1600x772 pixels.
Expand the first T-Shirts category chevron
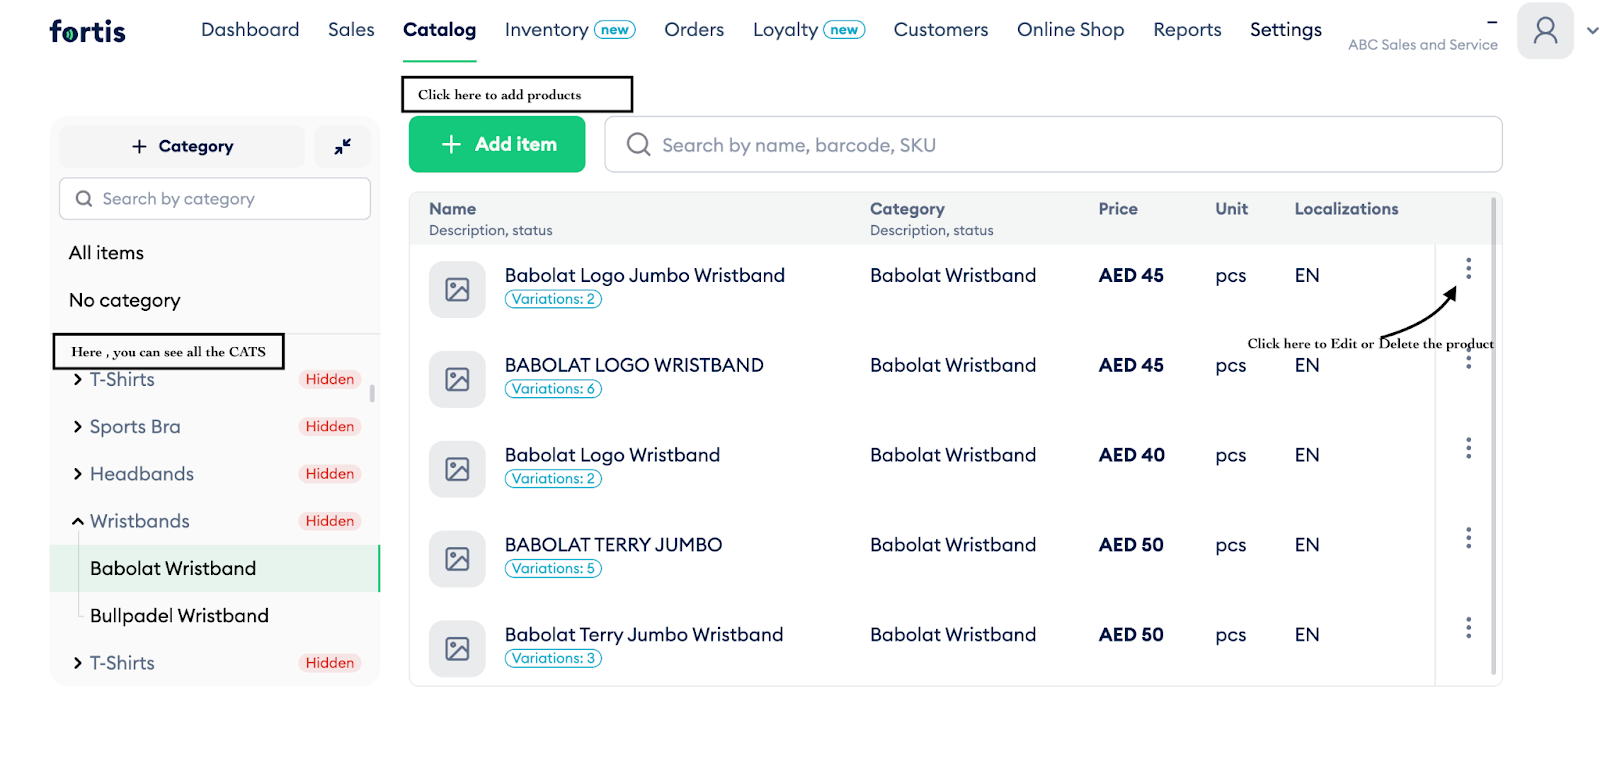[78, 380]
